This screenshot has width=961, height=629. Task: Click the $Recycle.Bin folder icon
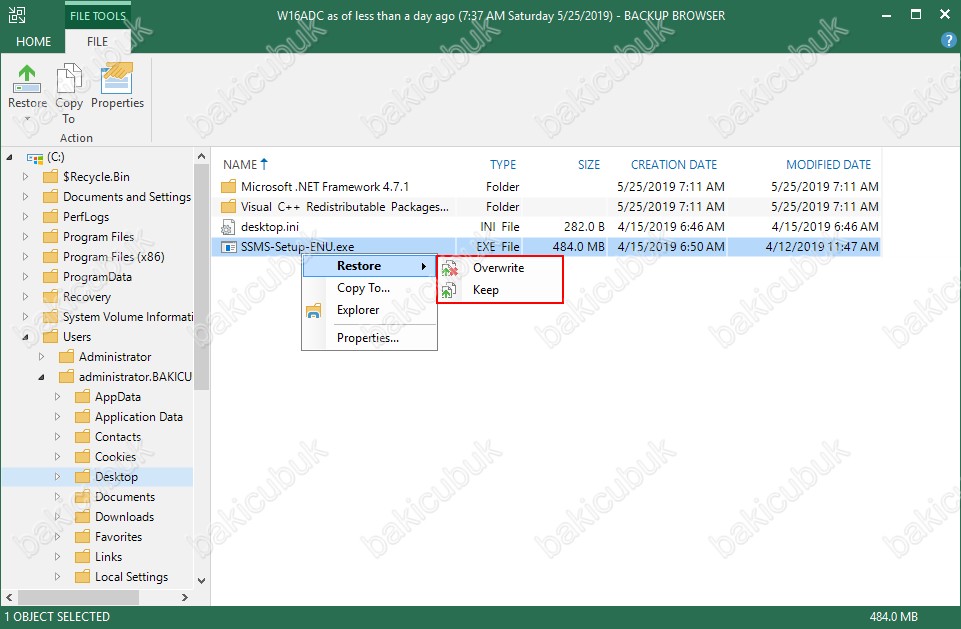click(x=51, y=177)
